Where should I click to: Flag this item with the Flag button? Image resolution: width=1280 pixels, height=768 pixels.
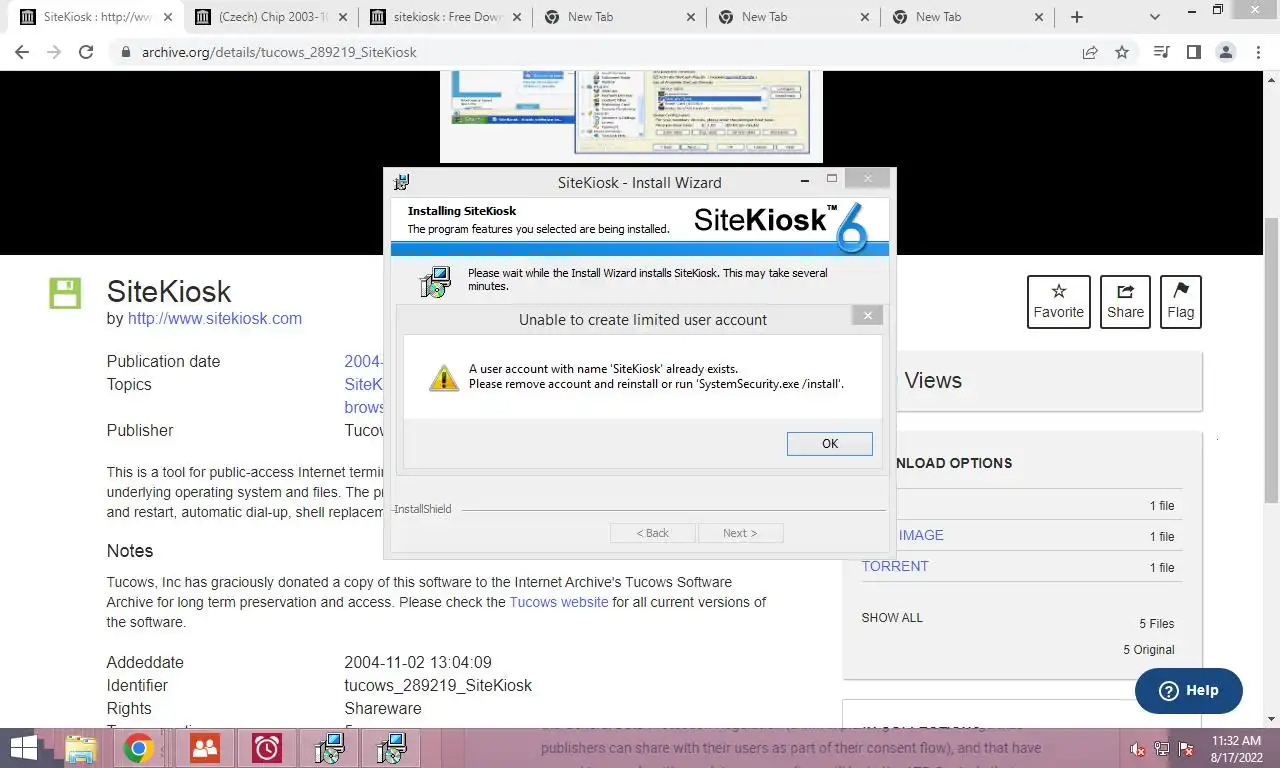[x=1180, y=302]
